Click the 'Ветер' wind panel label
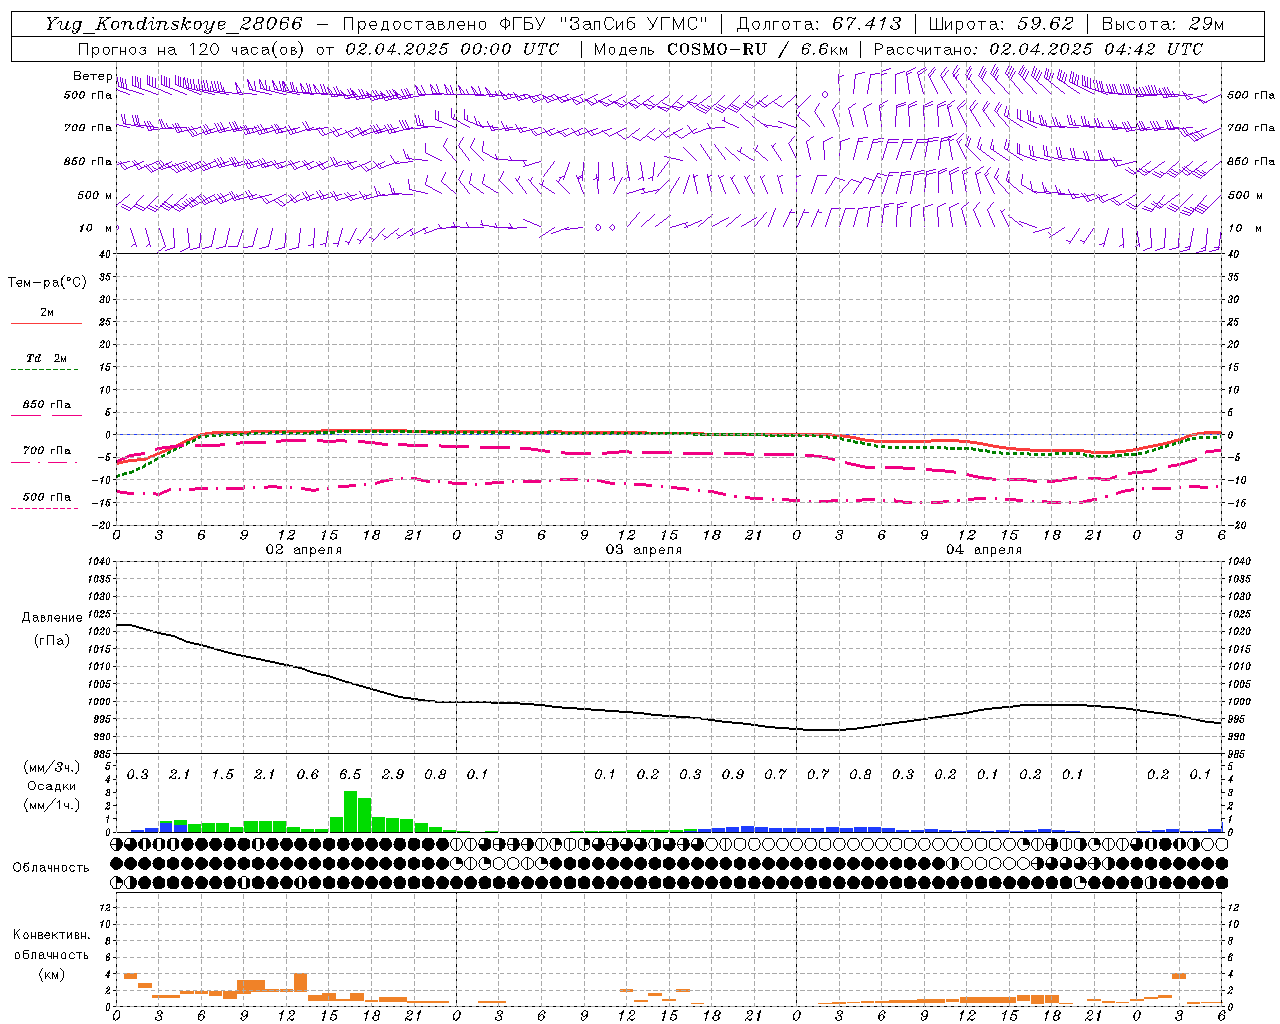Viewport: 1280px width, 1024px height. [x=92, y=76]
